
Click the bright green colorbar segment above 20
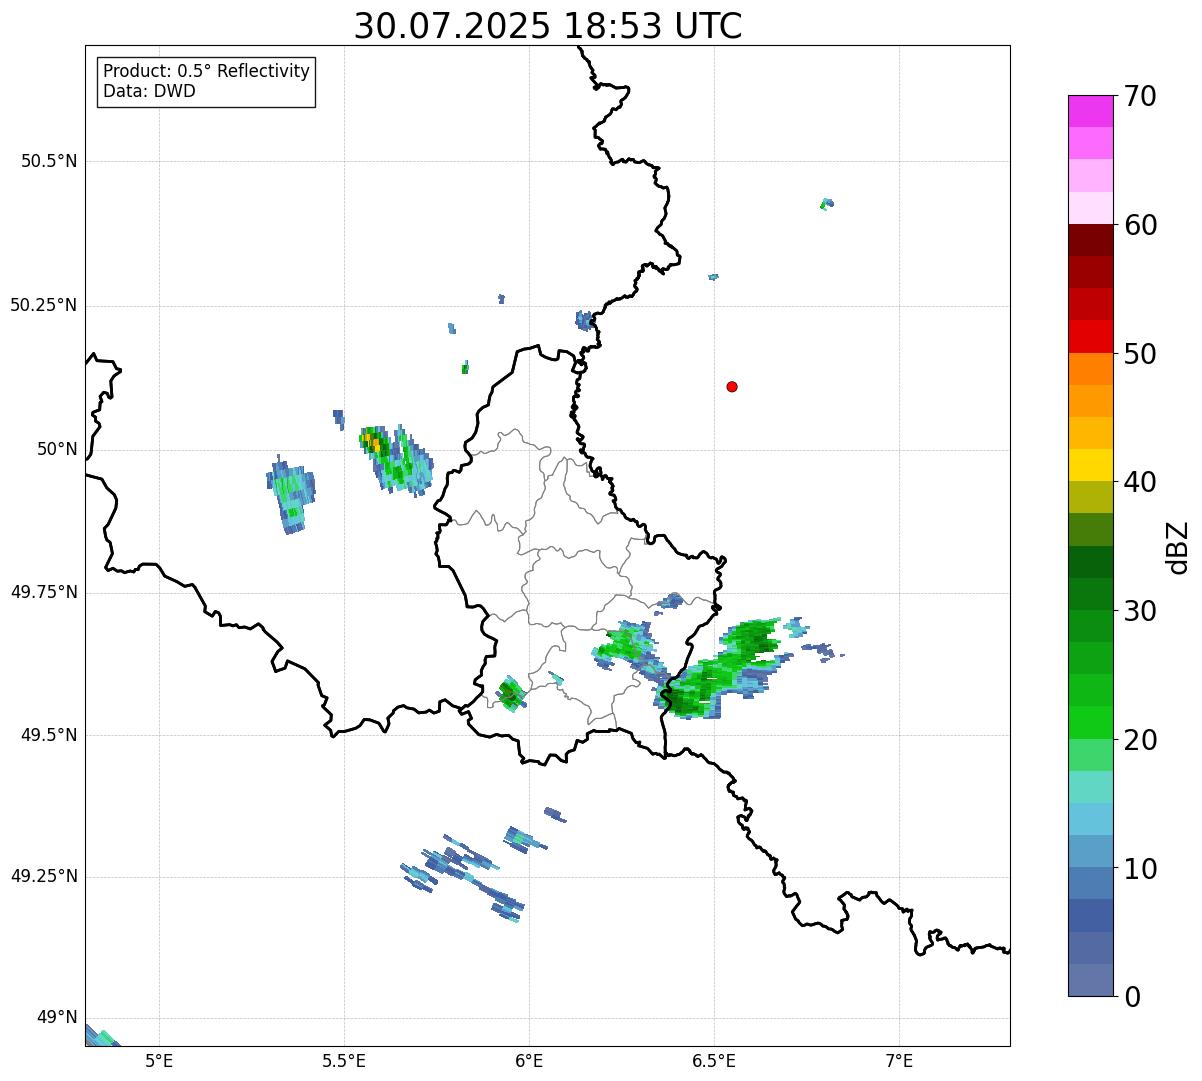click(x=1090, y=722)
